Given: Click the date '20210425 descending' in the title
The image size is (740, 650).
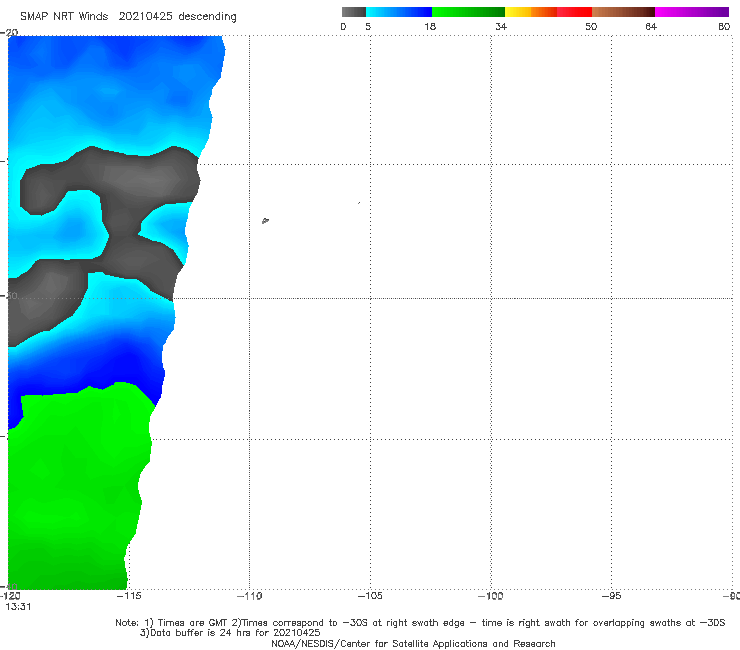Looking at the screenshot, I should pos(177,17).
